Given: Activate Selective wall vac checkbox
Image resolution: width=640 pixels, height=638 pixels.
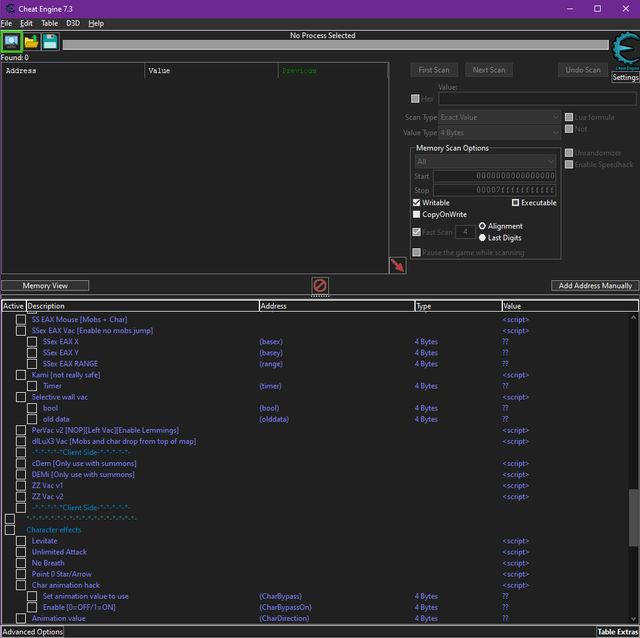Looking at the screenshot, I should click(x=21, y=397).
